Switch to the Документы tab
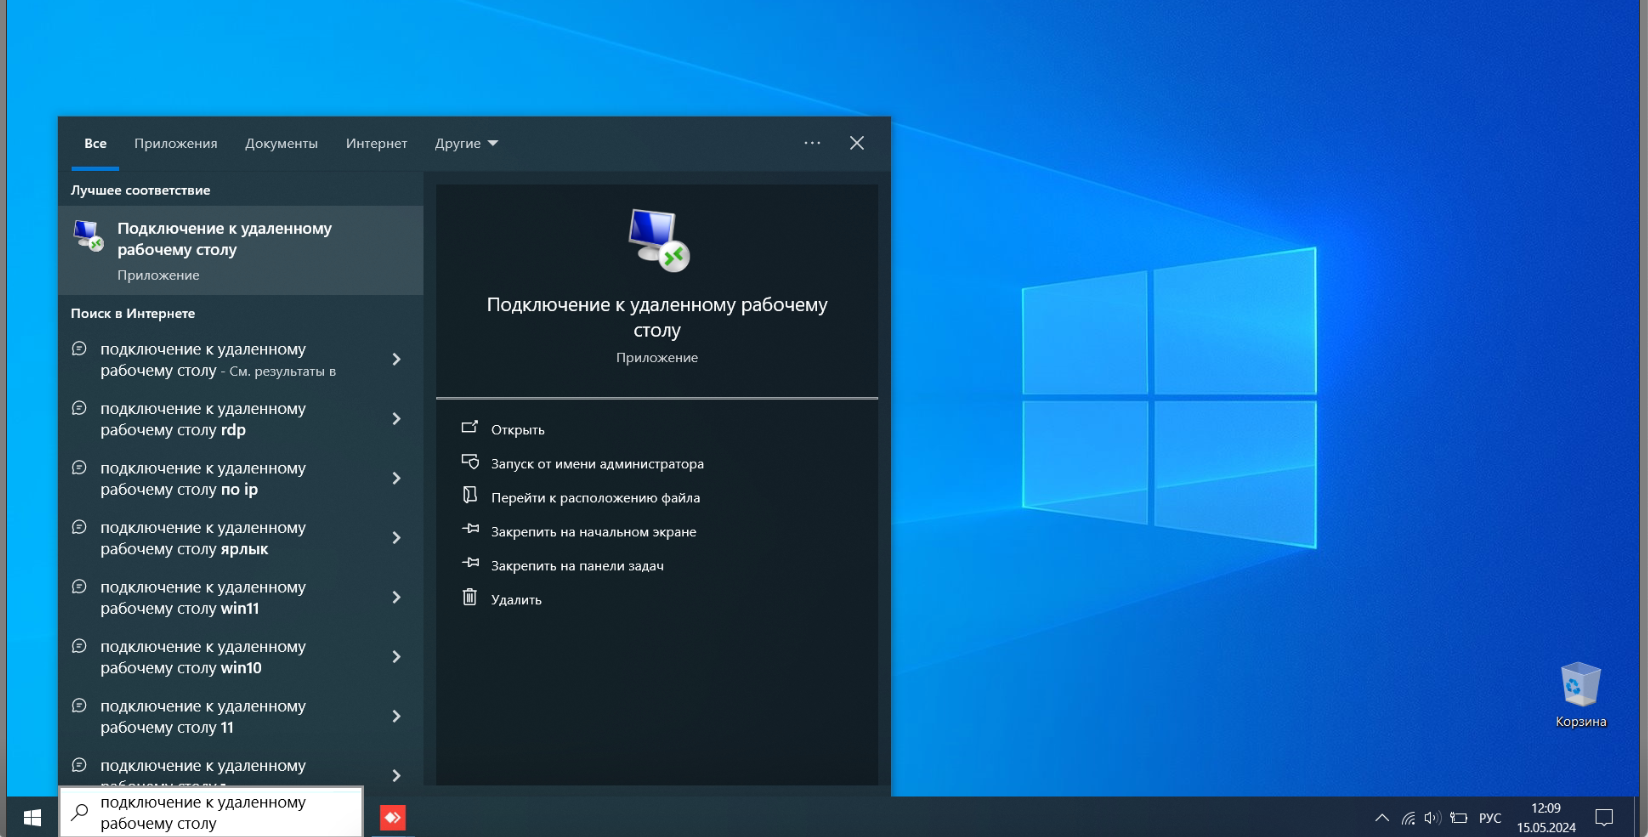The width and height of the screenshot is (1648, 837). click(x=281, y=143)
